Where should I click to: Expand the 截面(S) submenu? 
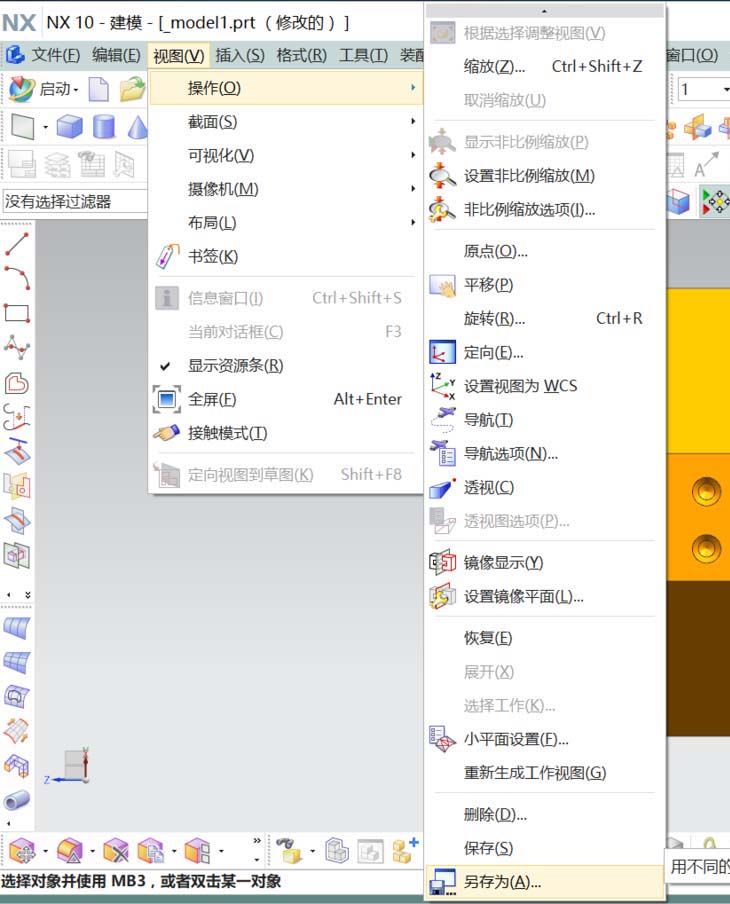click(287, 122)
